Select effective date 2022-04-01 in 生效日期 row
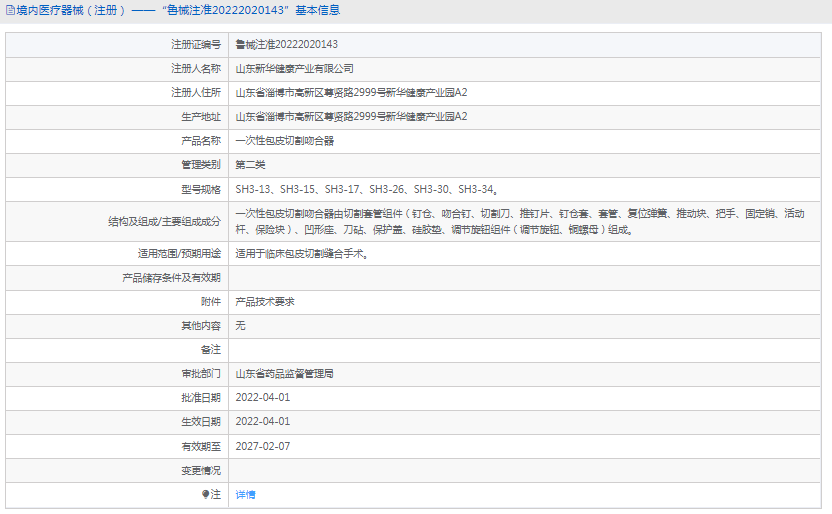This screenshot has width=832, height=514. pos(263,422)
